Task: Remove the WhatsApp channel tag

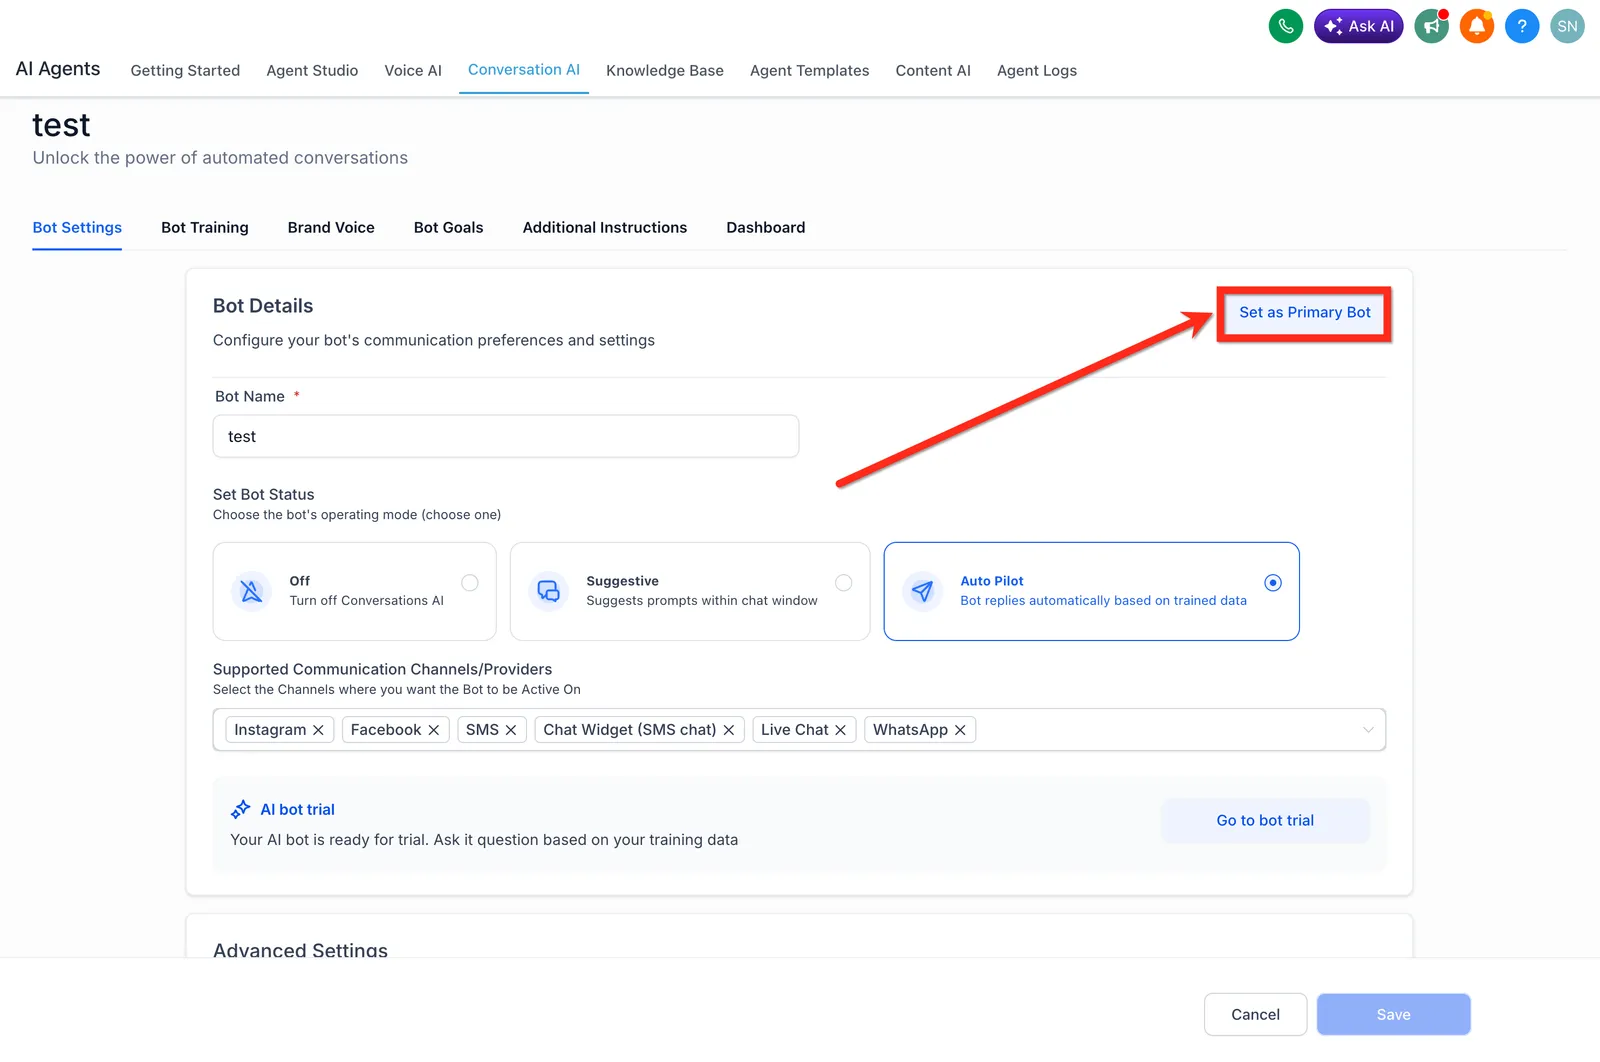Action: coord(960,730)
